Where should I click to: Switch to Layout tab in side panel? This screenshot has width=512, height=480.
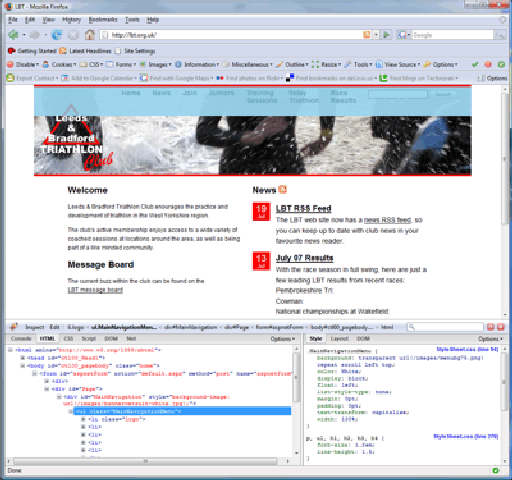click(x=339, y=339)
